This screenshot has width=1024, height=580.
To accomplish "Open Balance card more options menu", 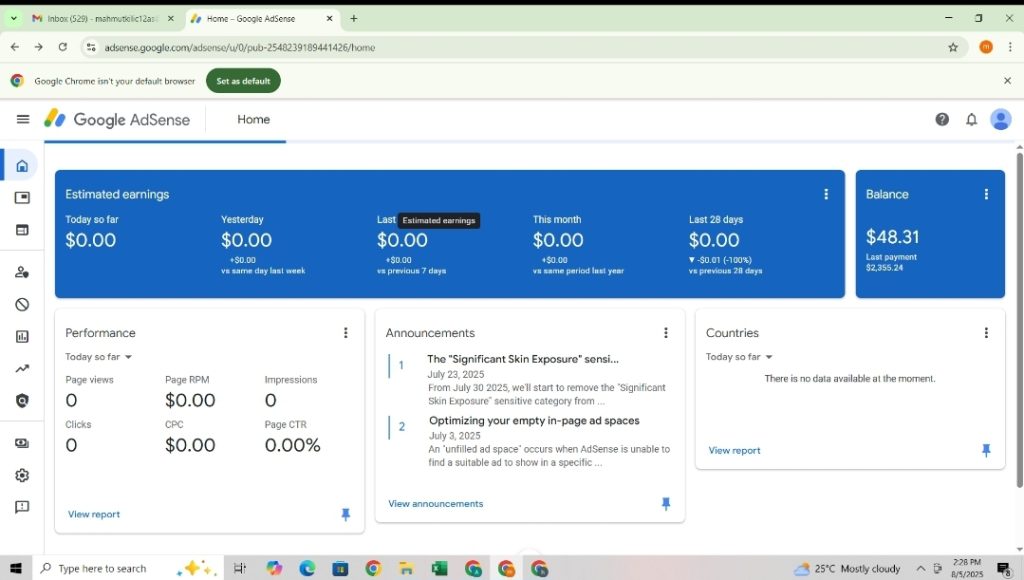I will click(x=986, y=194).
